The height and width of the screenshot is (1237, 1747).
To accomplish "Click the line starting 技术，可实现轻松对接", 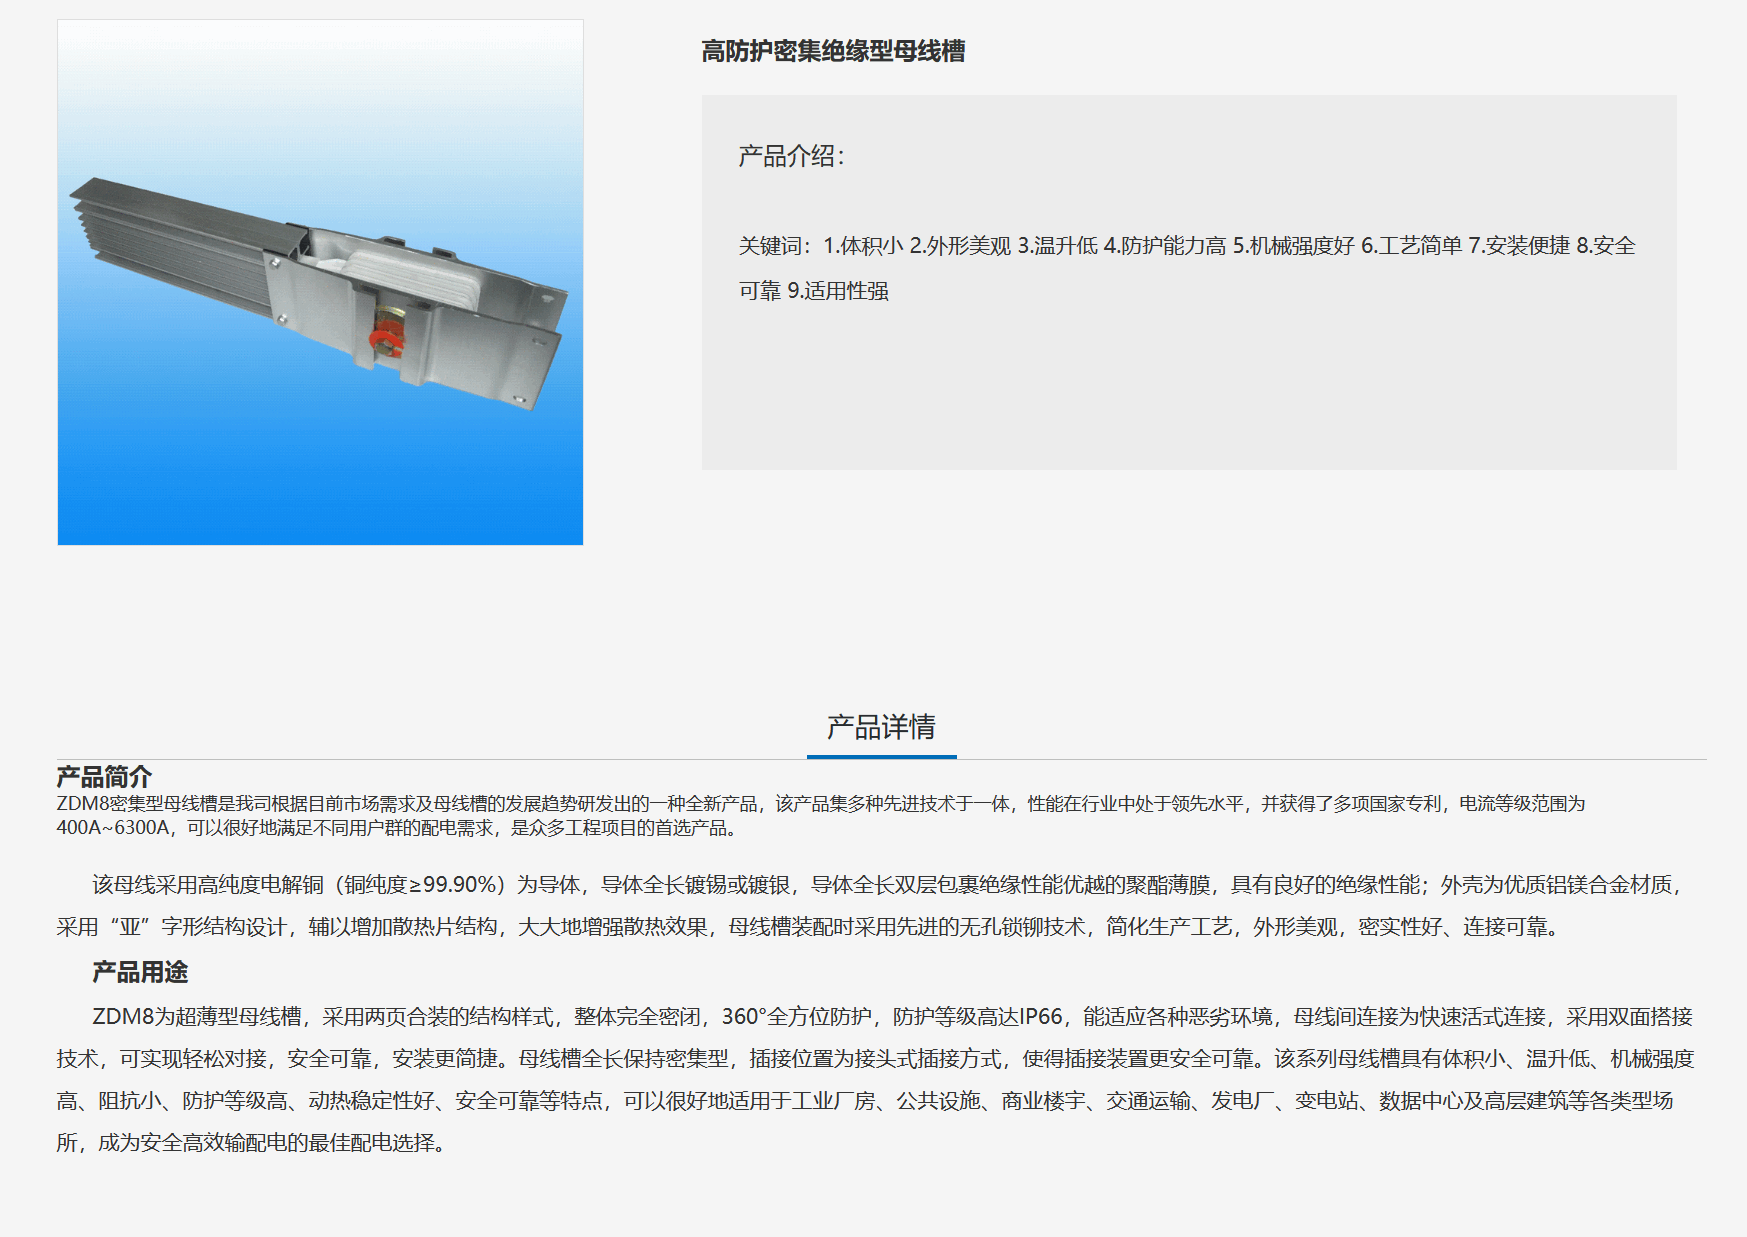I will [875, 1059].
